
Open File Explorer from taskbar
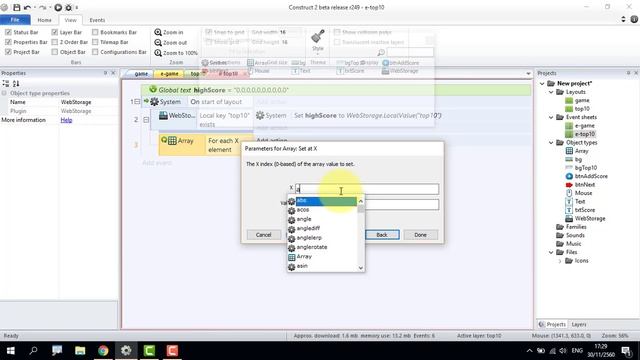[x=80, y=351]
